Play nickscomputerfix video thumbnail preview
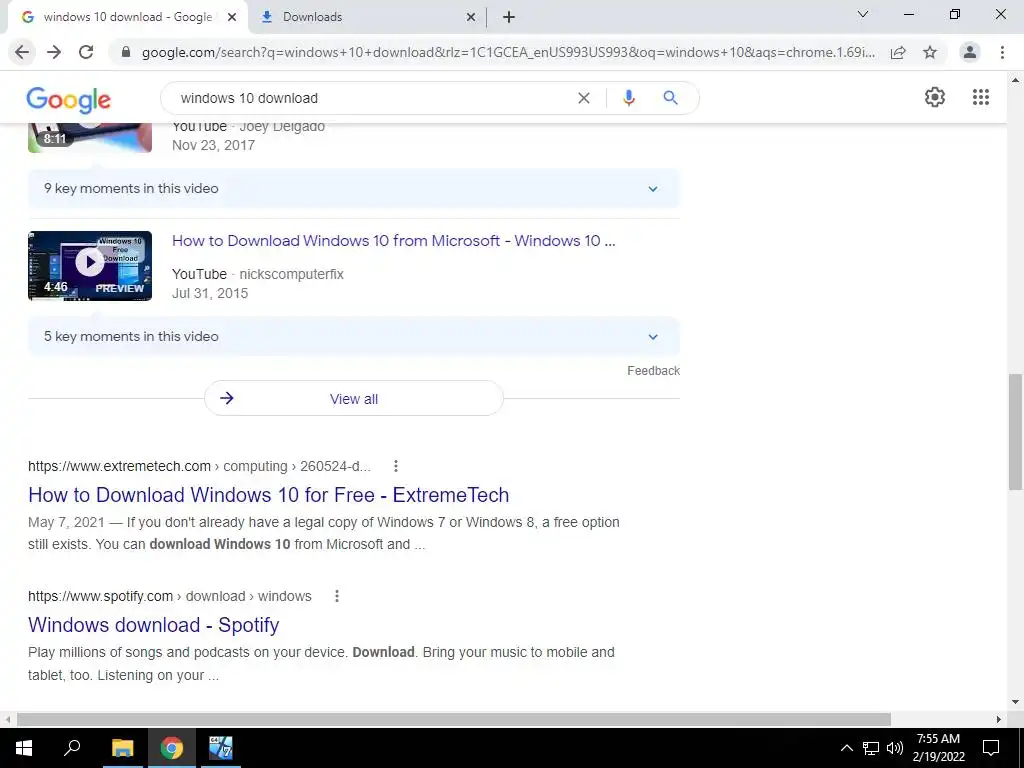 pyautogui.click(x=90, y=266)
